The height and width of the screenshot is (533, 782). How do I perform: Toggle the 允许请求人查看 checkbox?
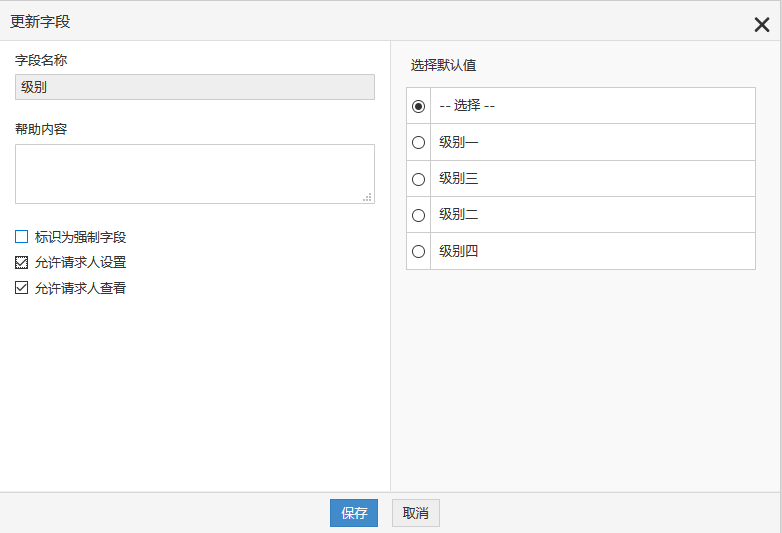(22, 288)
